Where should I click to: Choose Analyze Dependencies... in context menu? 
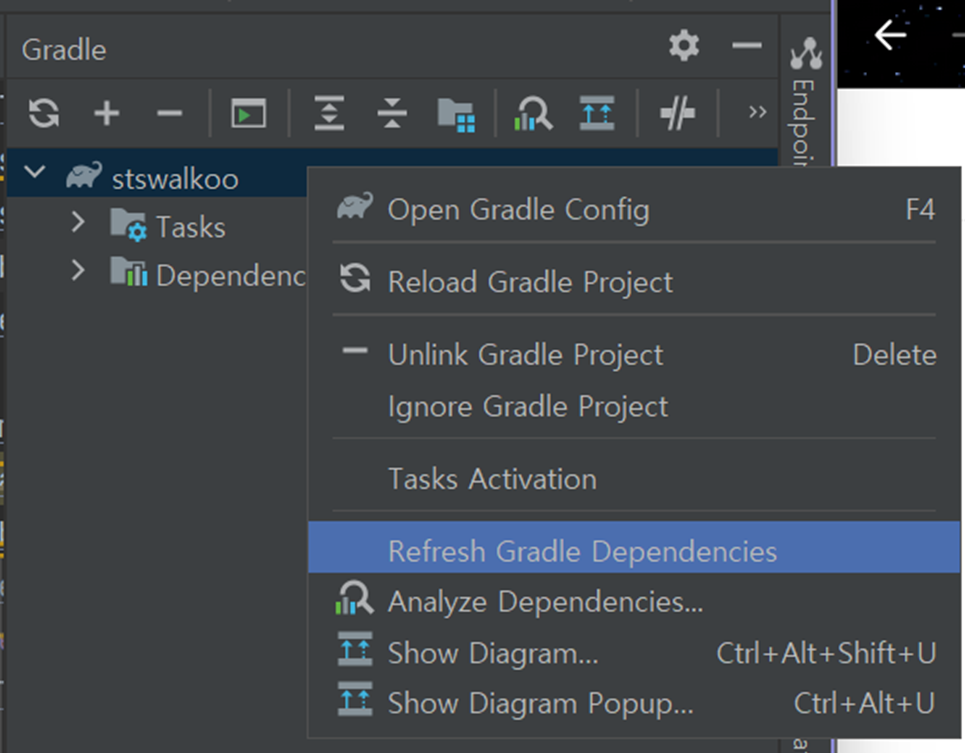[x=634, y=601]
